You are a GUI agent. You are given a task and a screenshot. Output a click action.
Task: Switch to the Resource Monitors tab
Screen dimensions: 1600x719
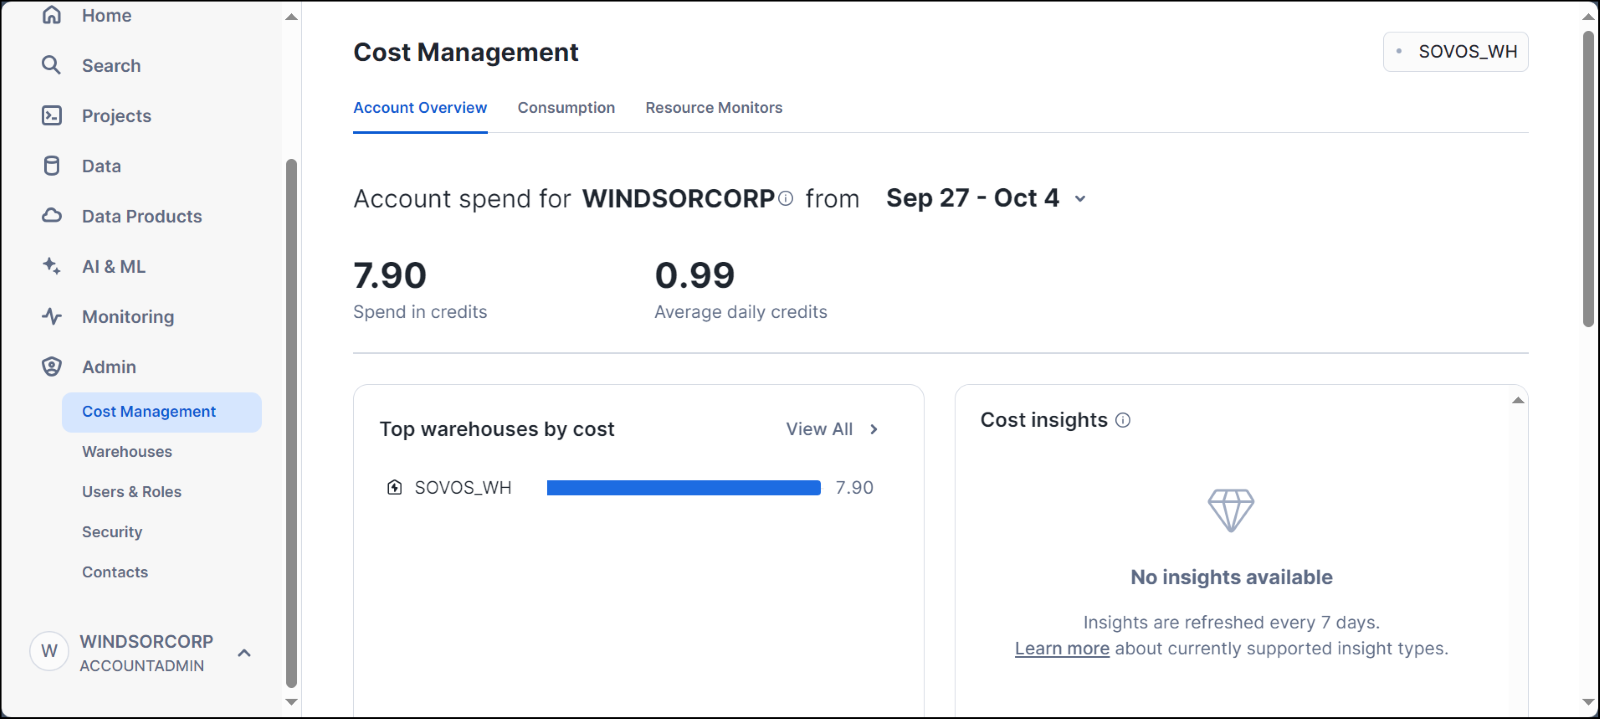714,108
